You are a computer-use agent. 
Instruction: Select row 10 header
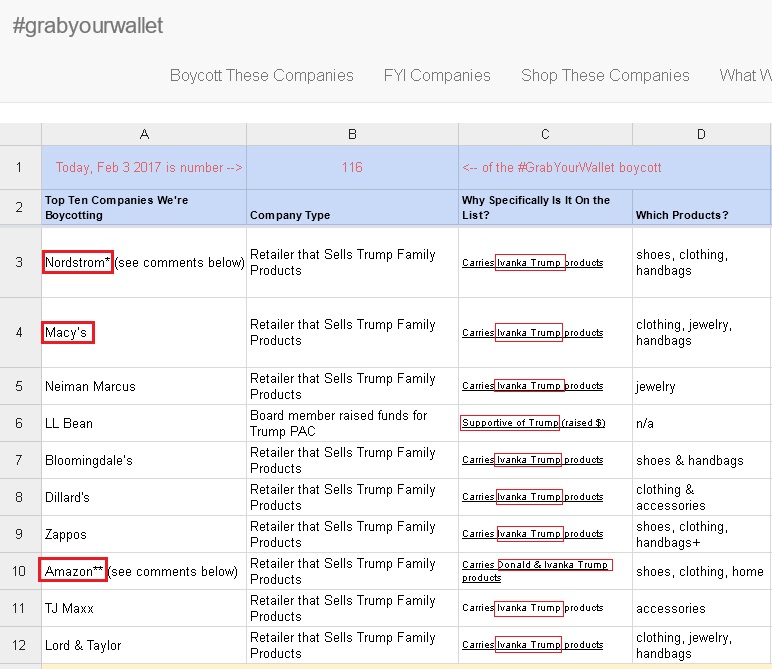coord(19,571)
